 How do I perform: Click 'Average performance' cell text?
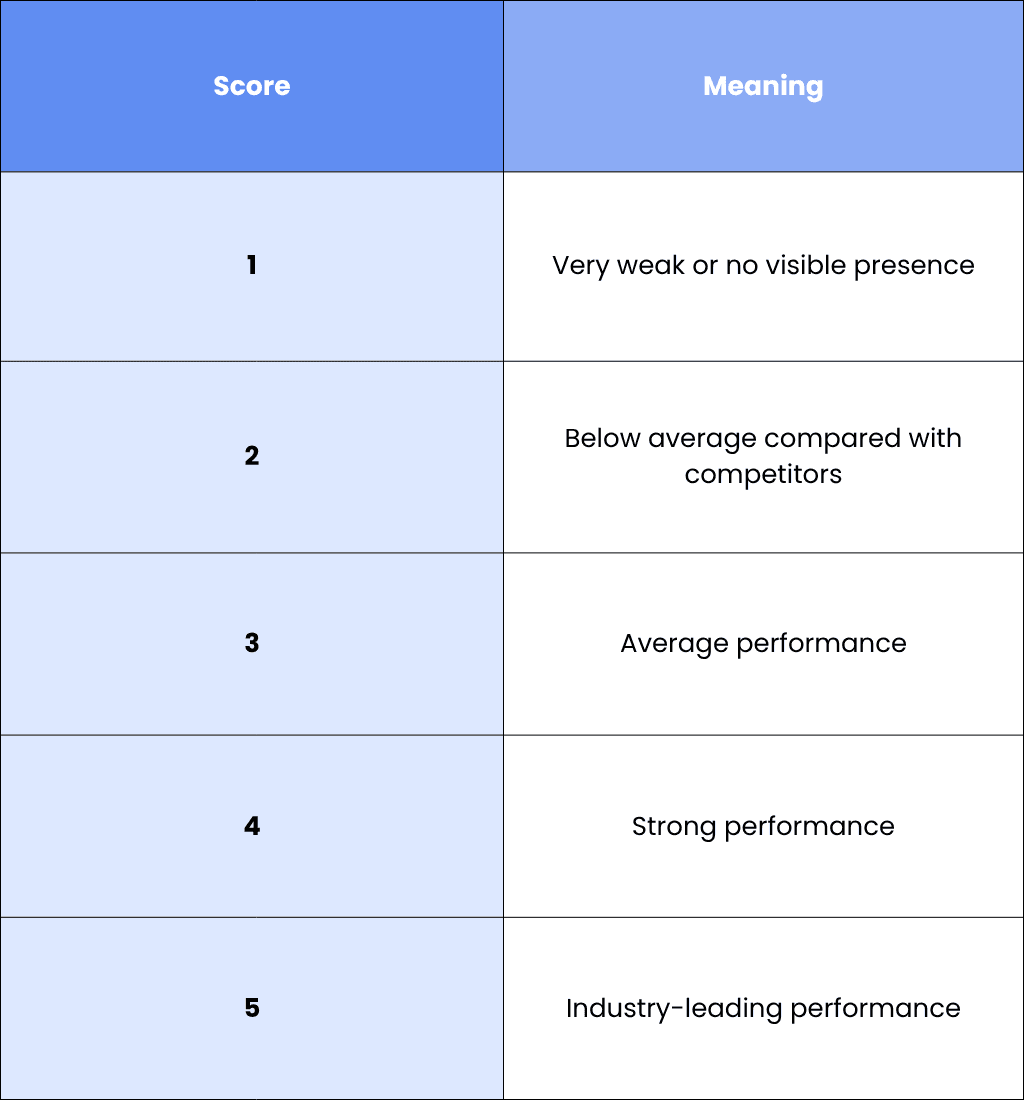pyautogui.click(x=763, y=644)
